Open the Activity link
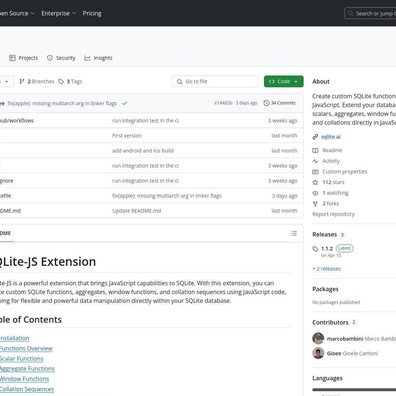Viewport: 396px width, 396px height. [331, 161]
